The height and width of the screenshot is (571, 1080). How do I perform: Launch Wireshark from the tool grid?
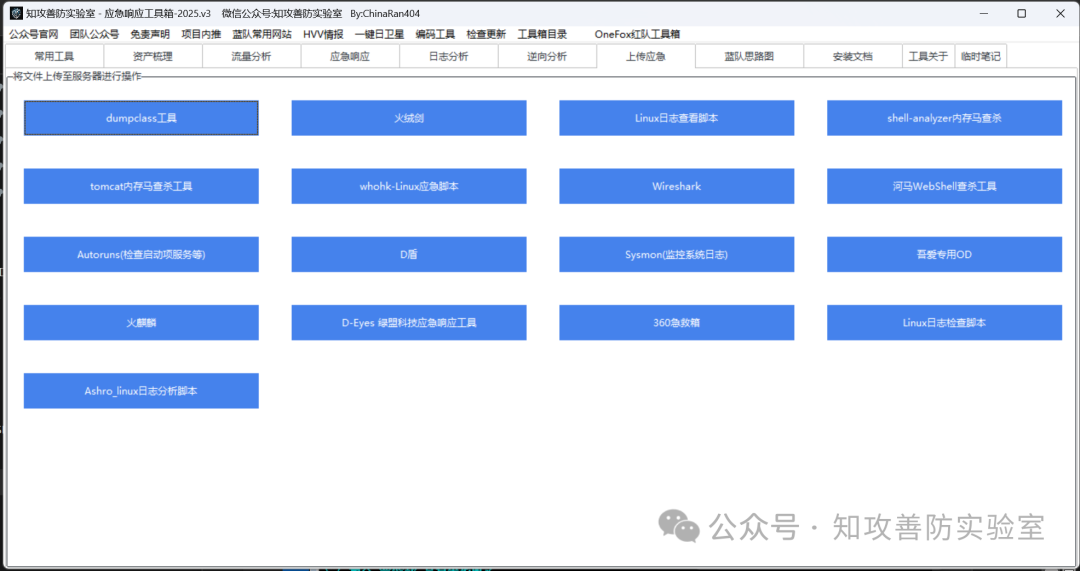676,186
